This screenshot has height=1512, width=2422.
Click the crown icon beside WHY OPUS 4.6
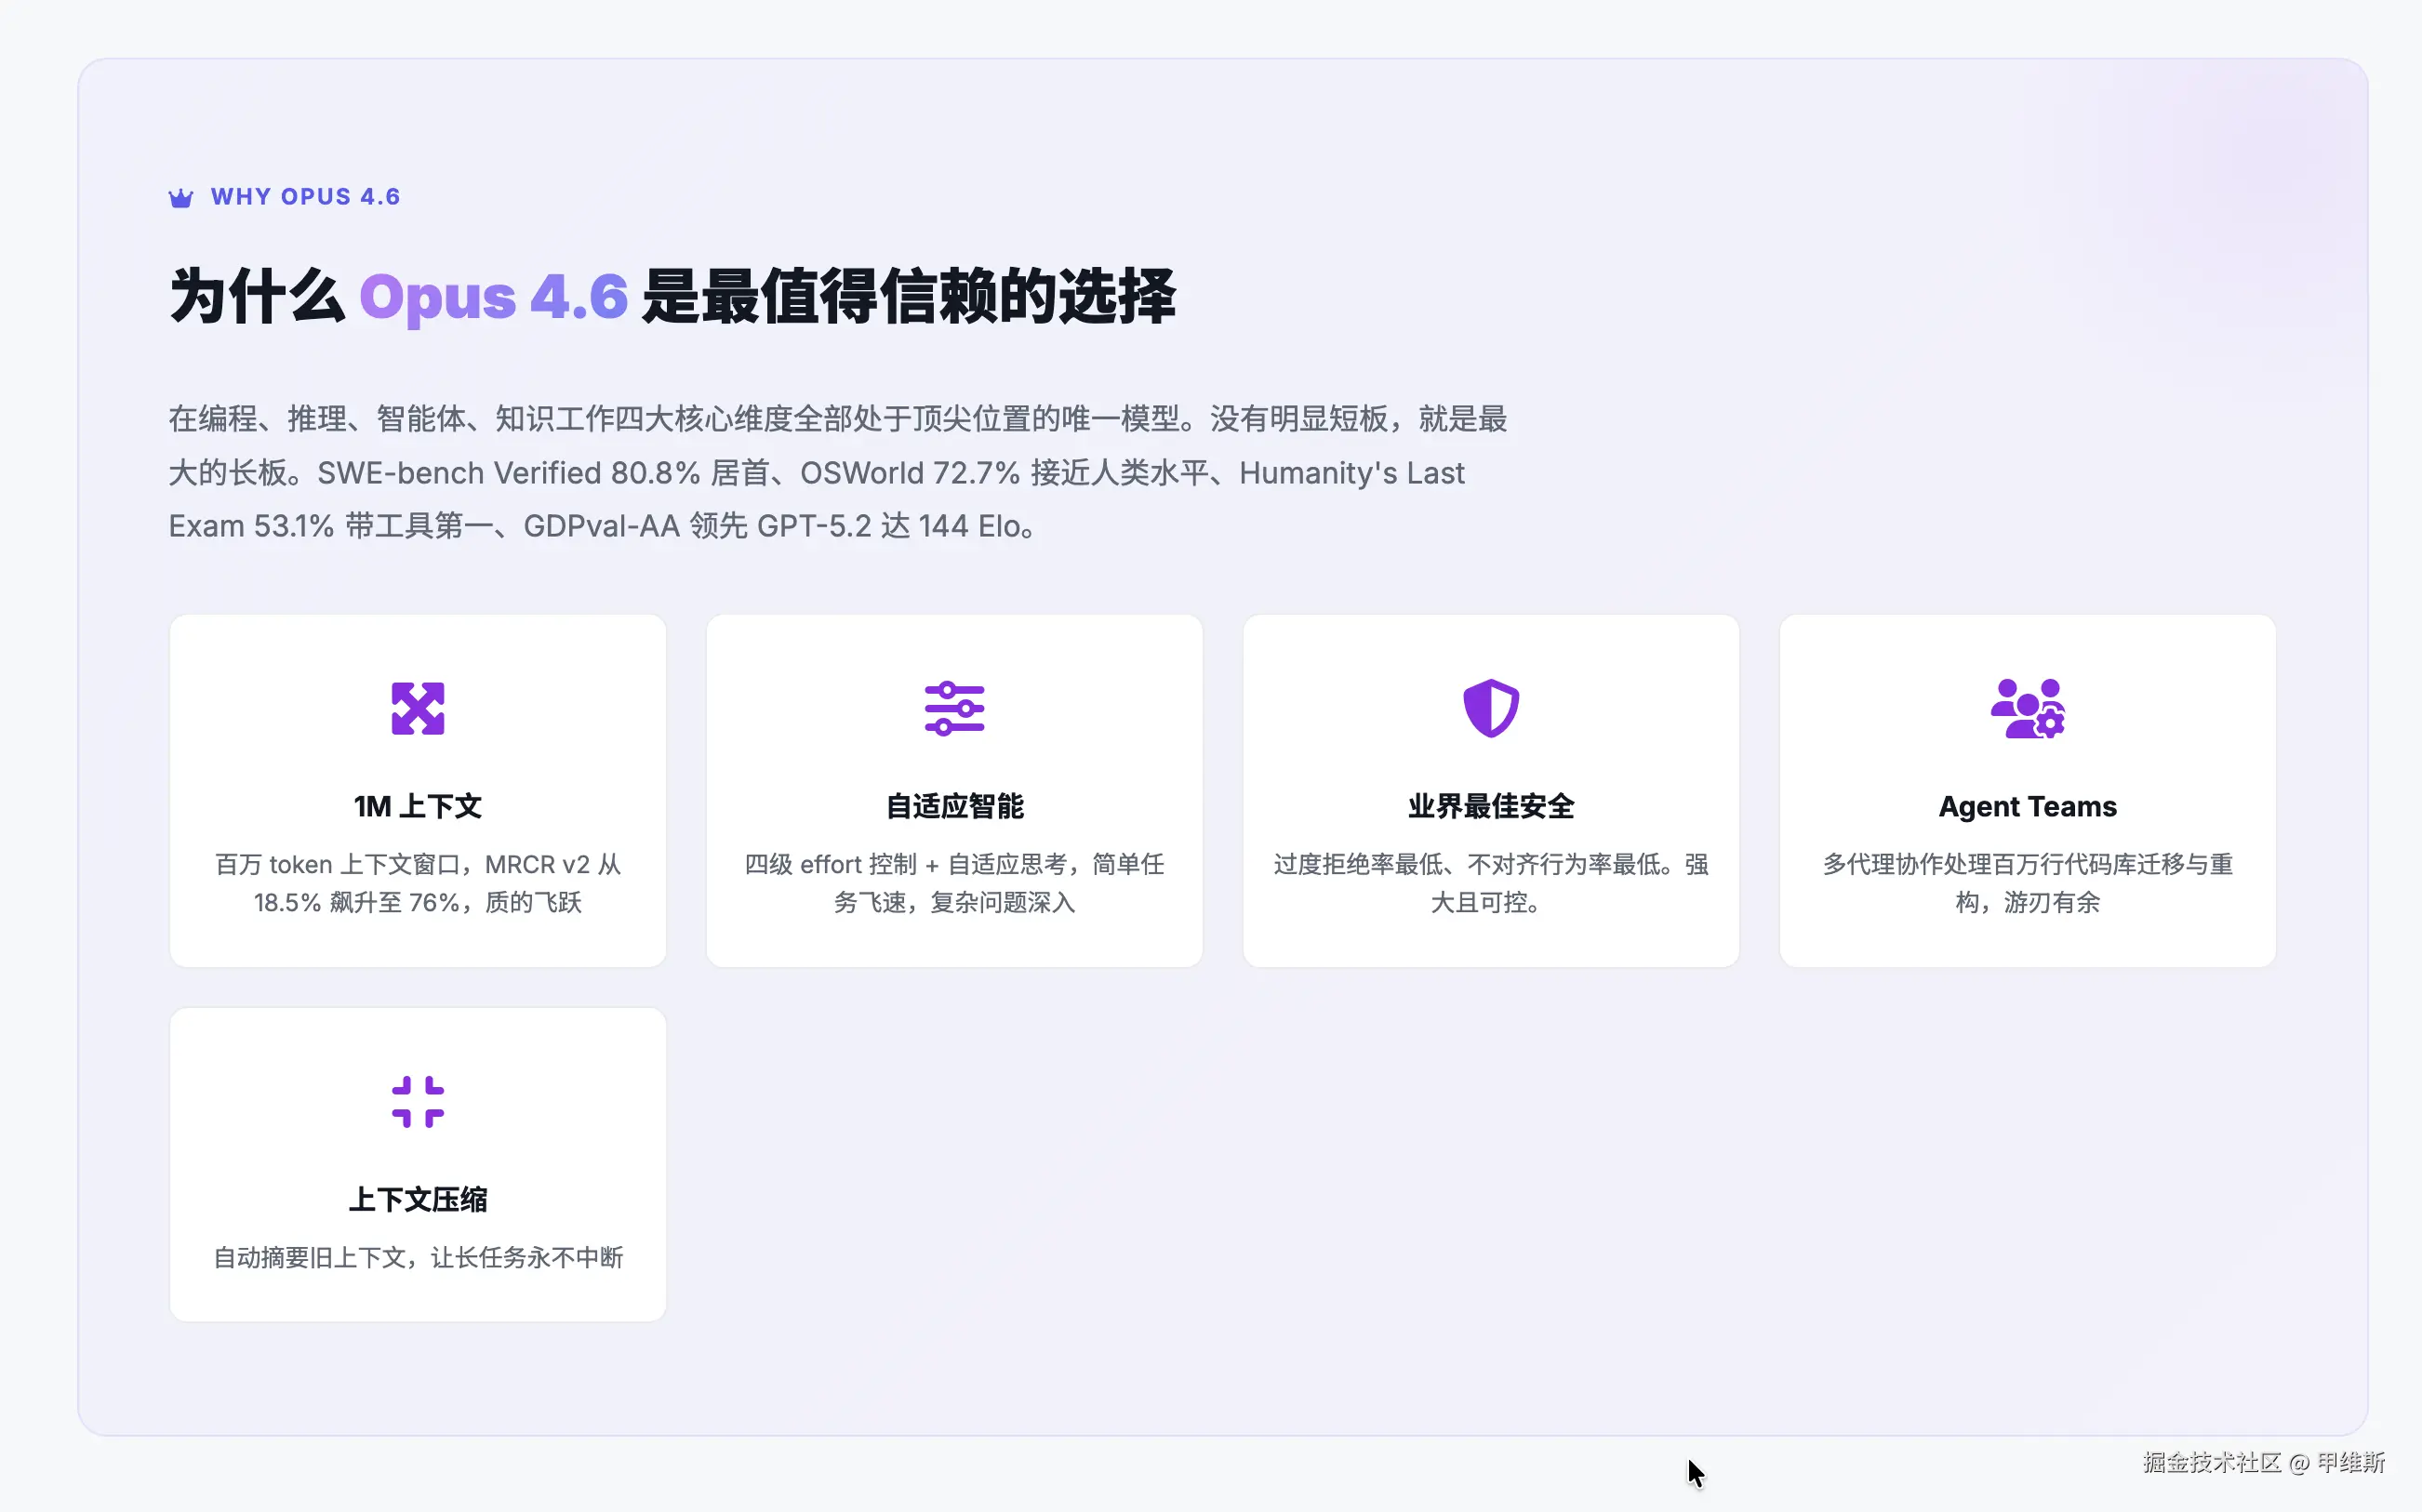pyautogui.click(x=181, y=198)
